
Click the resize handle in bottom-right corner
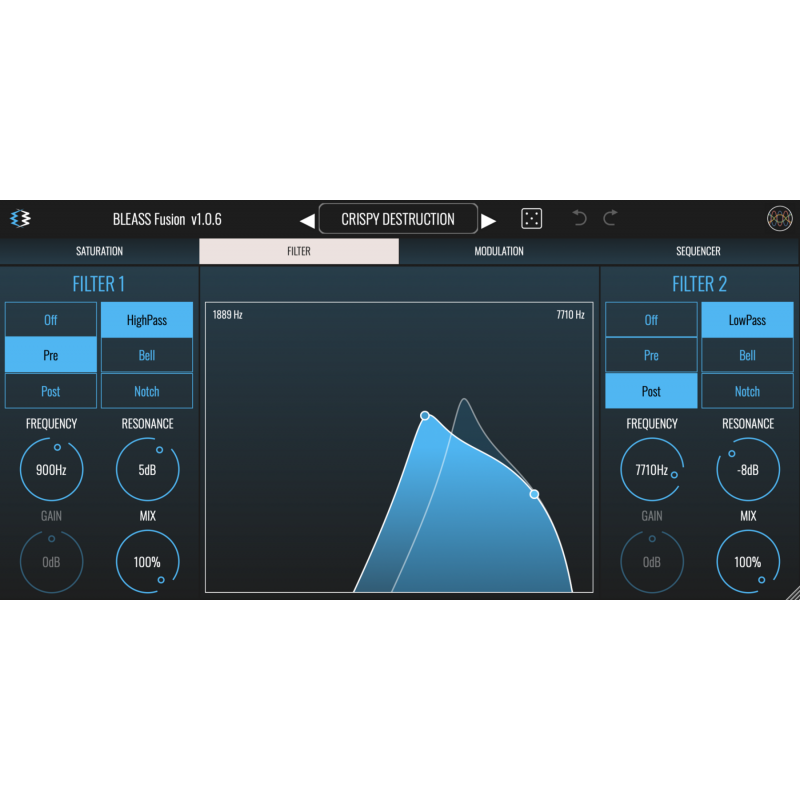[x=793, y=593]
